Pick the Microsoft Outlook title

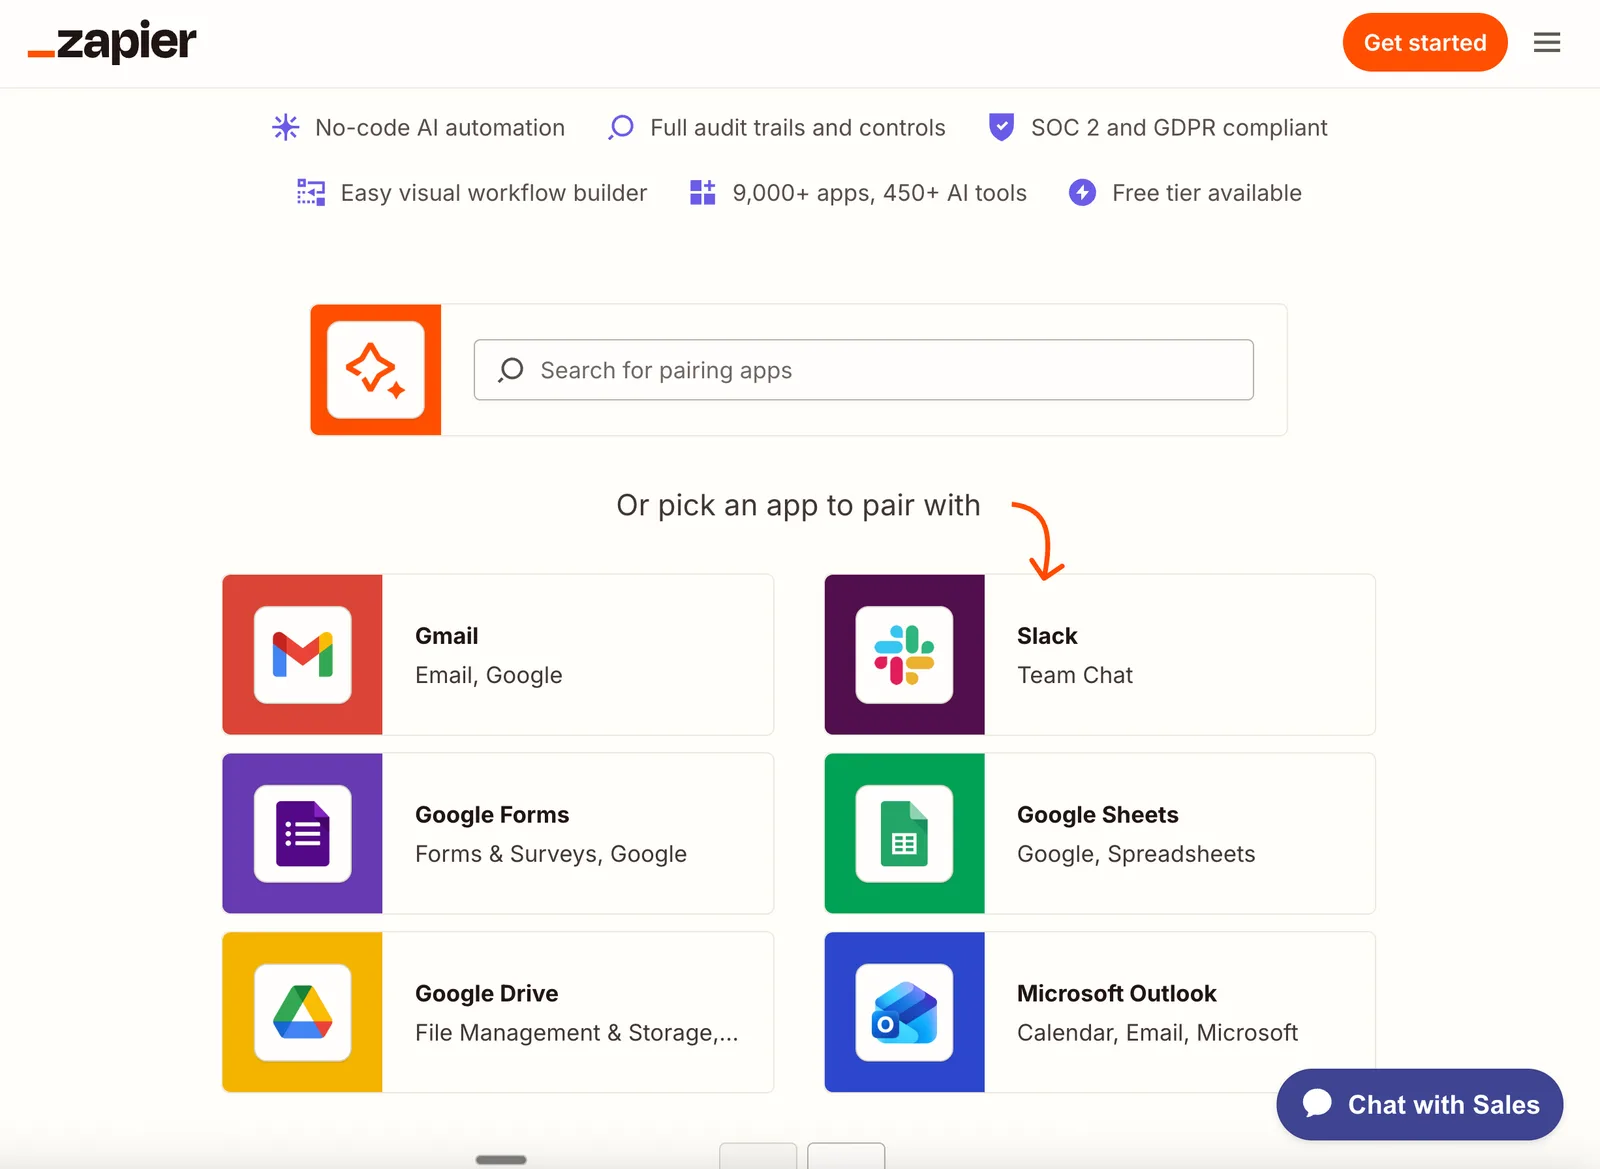tap(1117, 994)
